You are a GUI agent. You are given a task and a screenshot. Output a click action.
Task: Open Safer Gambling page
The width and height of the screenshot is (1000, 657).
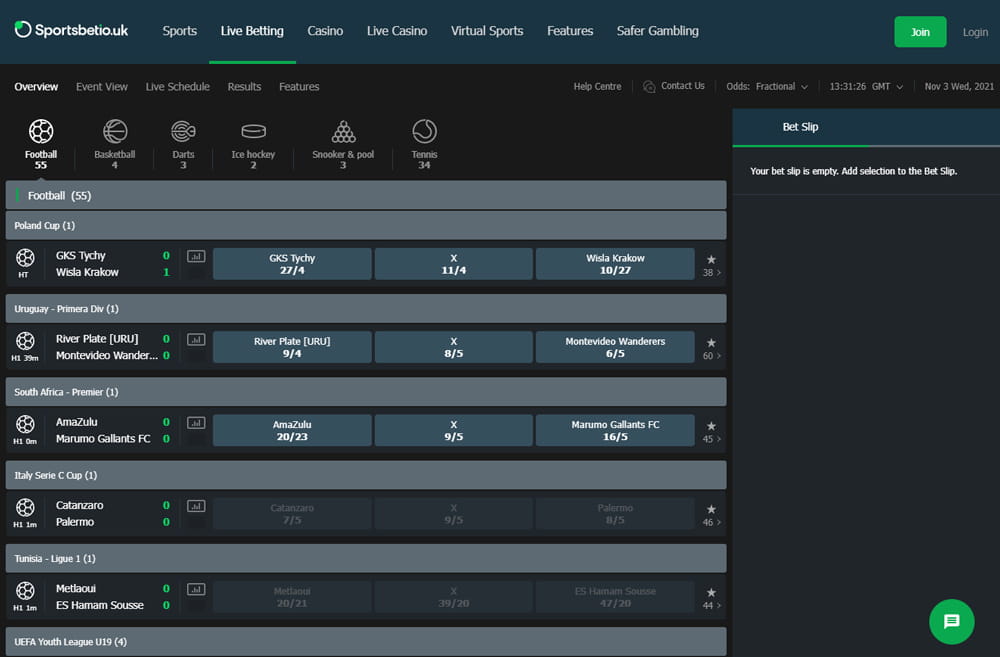click(x=658, y=31)
